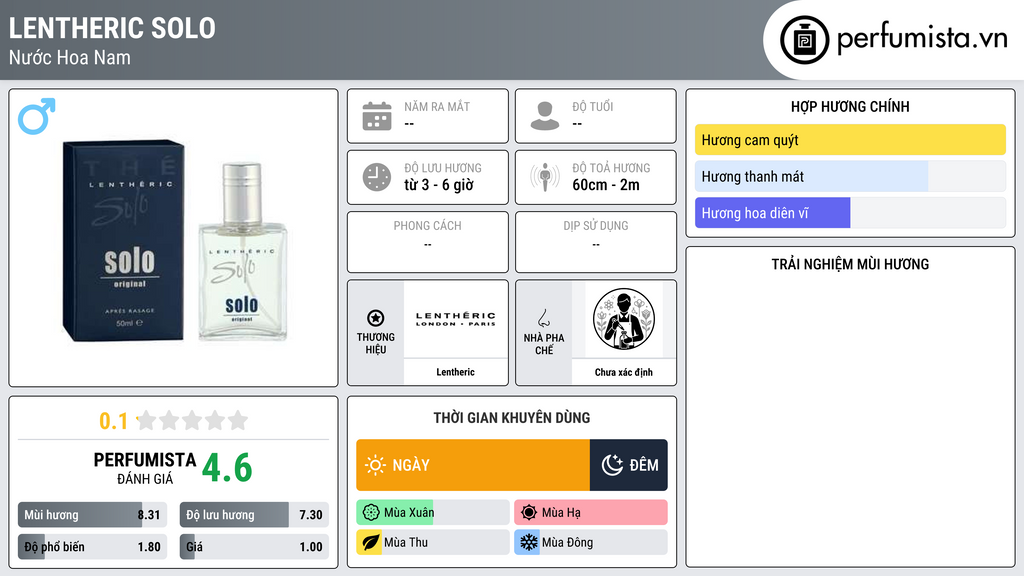Click the Độ lưu hương 7.30 score bar

pyautogui.click(x=254, y=515)
